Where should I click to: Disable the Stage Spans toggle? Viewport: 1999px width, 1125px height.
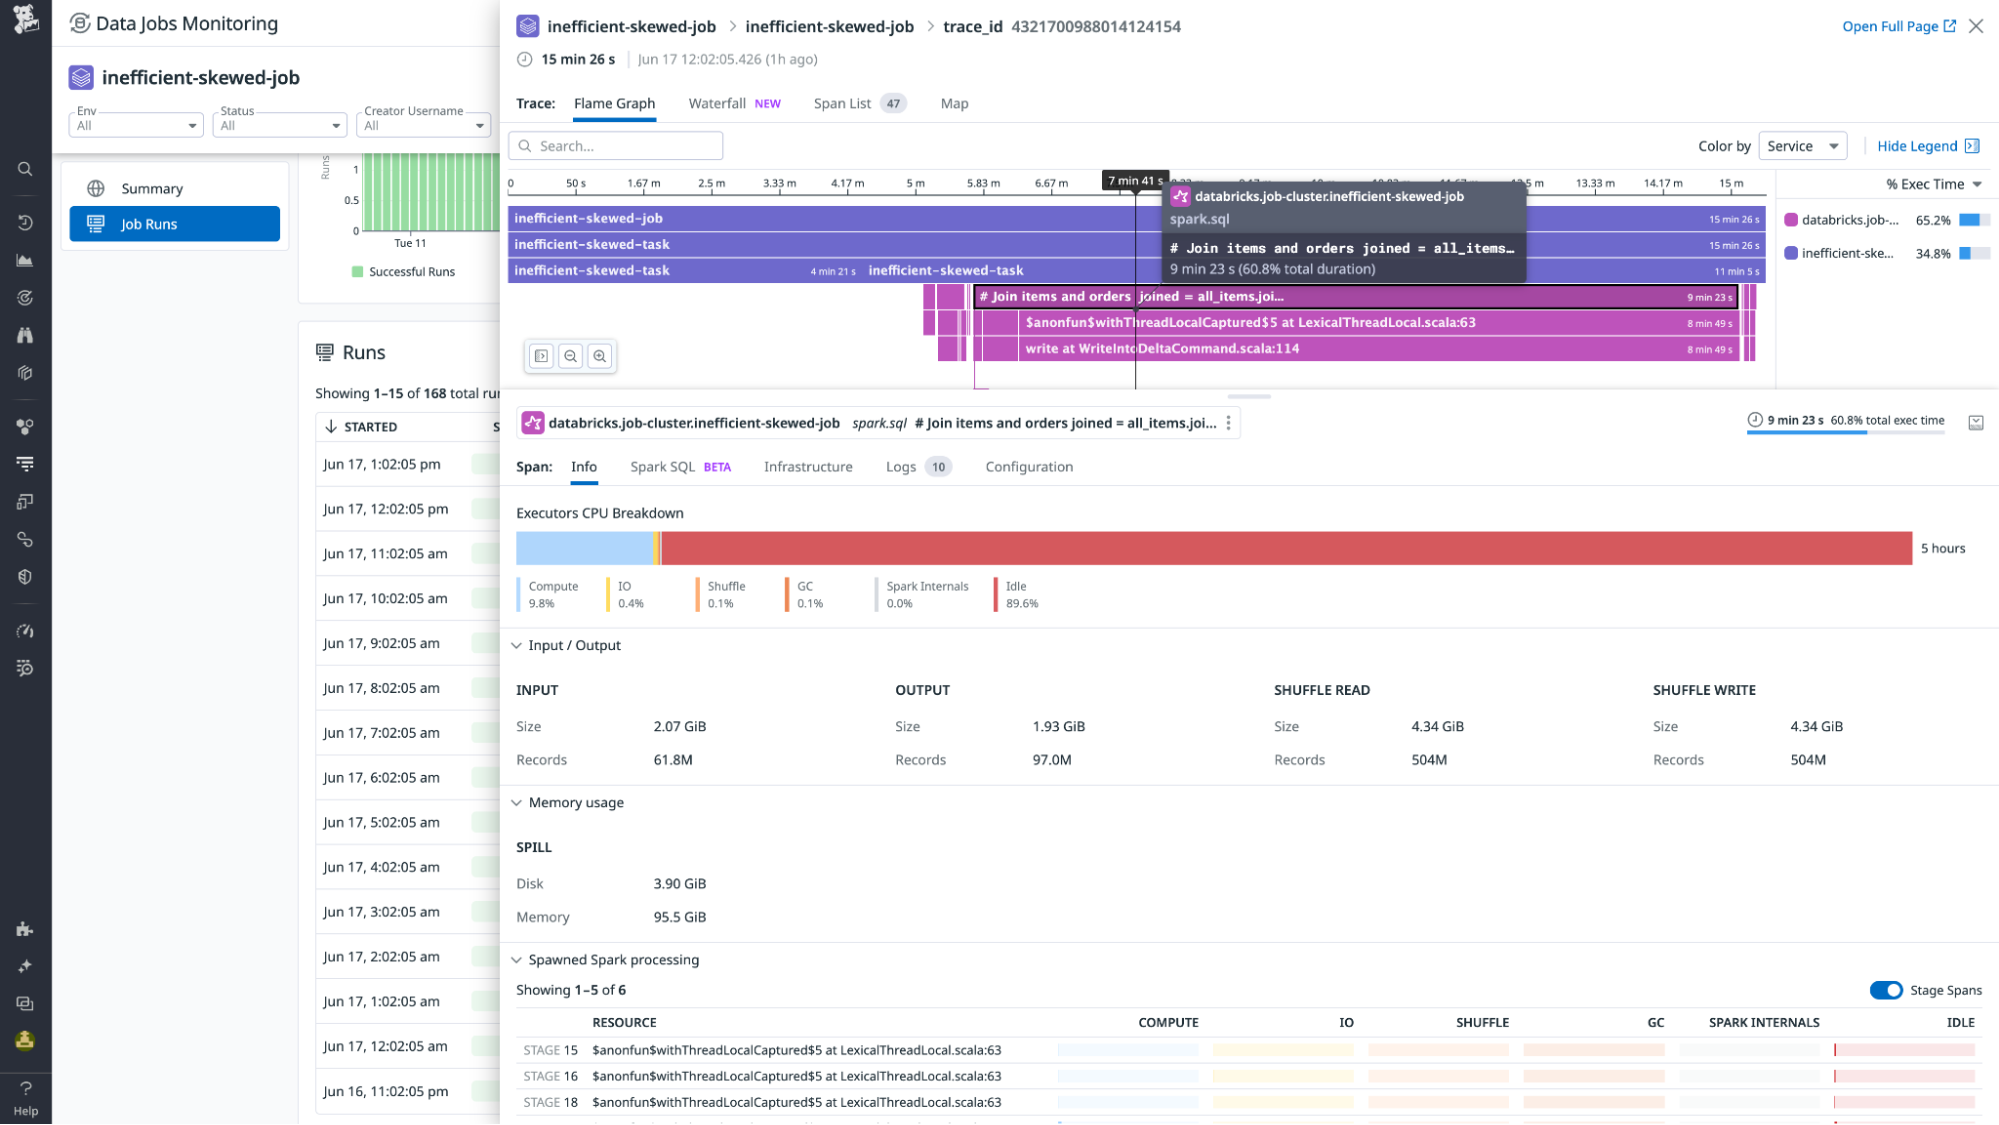(x=1887, y=990)
